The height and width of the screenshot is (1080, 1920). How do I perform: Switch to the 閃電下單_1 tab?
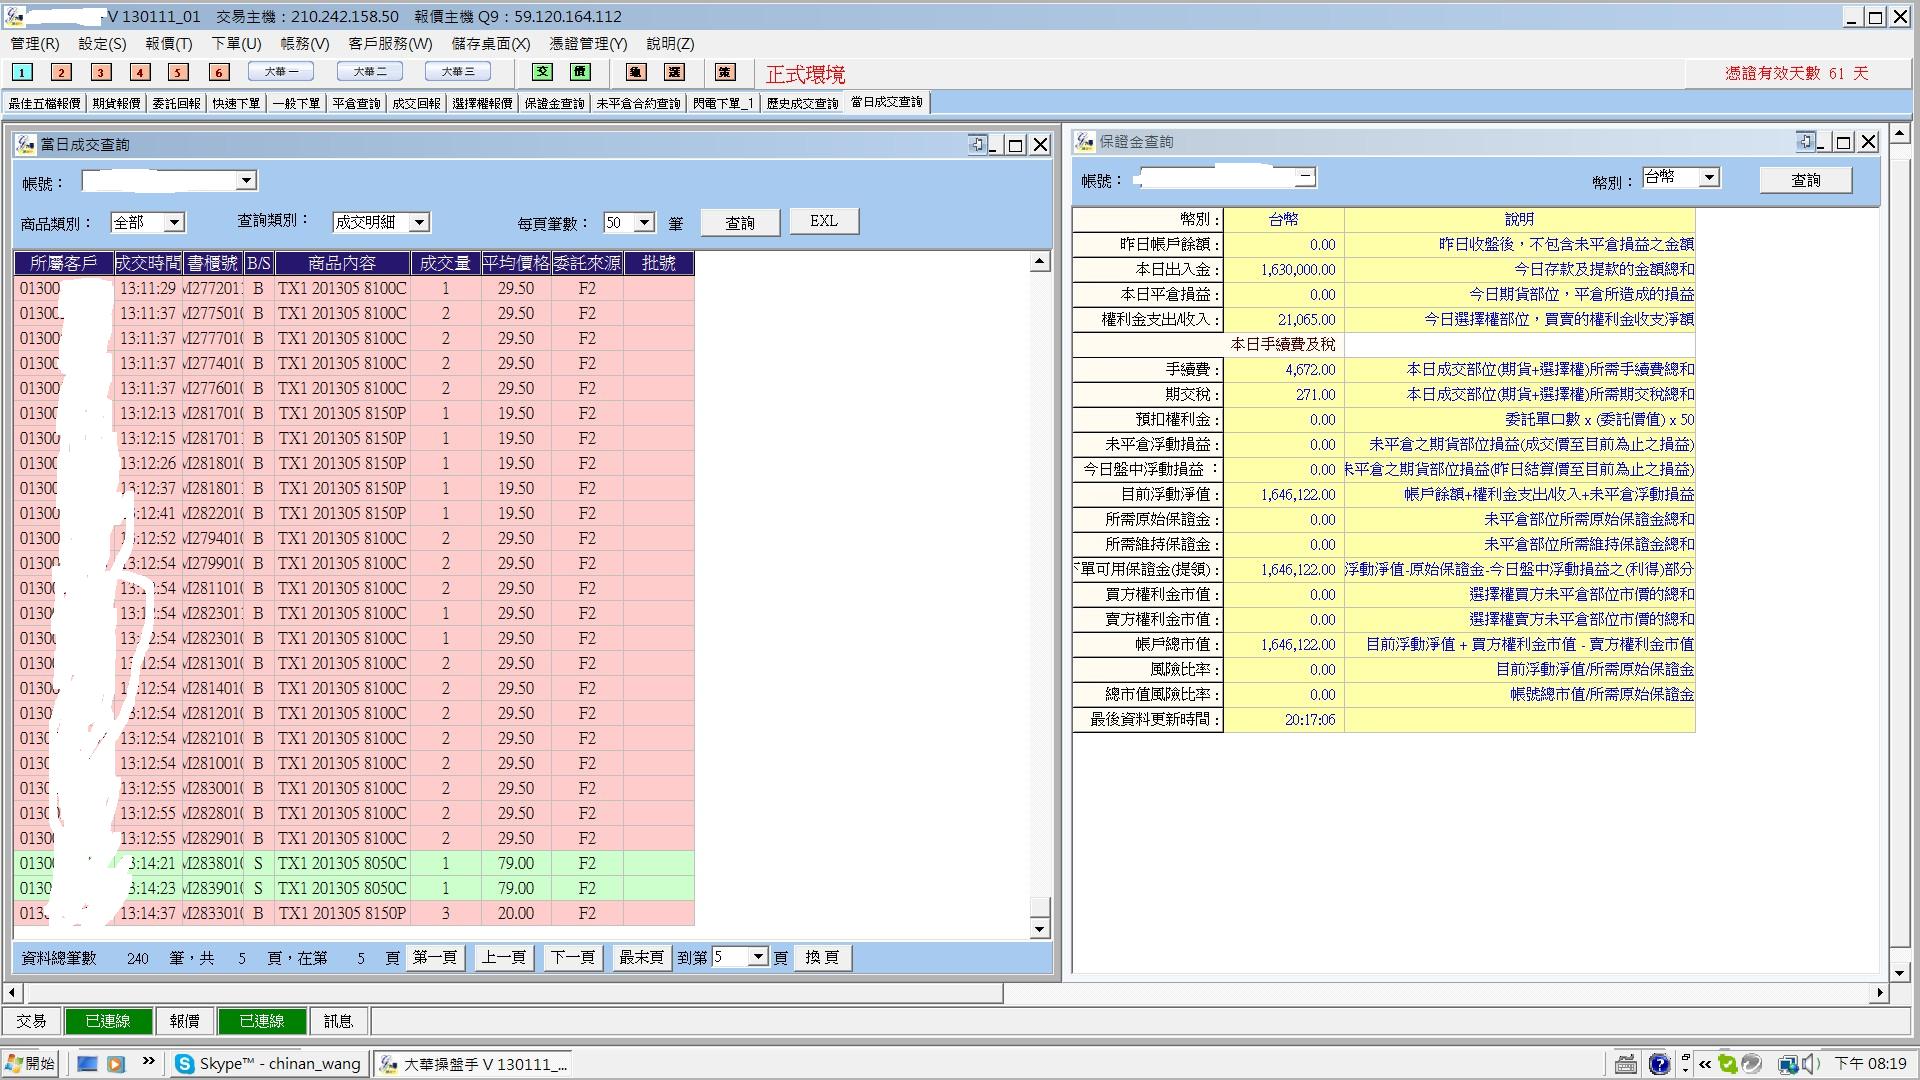(723, 103)
